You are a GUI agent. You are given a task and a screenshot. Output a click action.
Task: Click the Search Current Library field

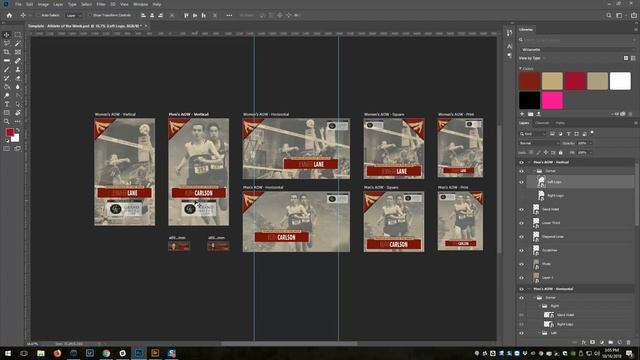577,40
